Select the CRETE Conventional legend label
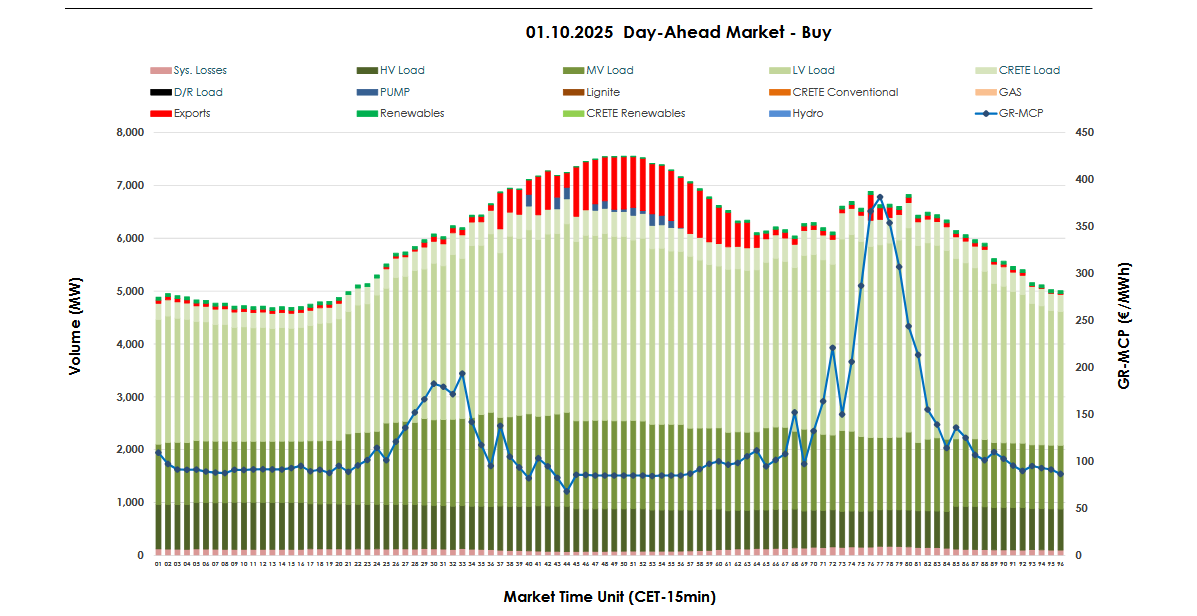Image resolution: width=1197 pixels, height=616 pixels. (845, 92)
